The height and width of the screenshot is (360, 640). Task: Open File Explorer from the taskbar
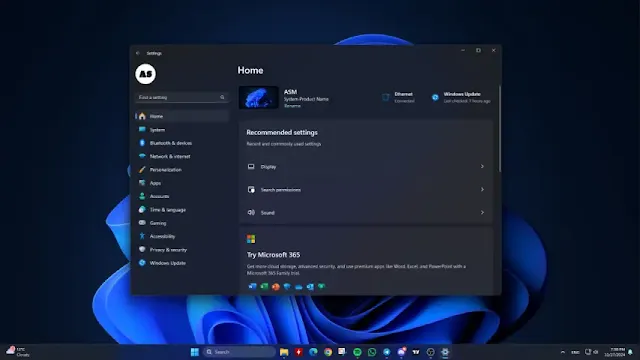tap(284, 352)
